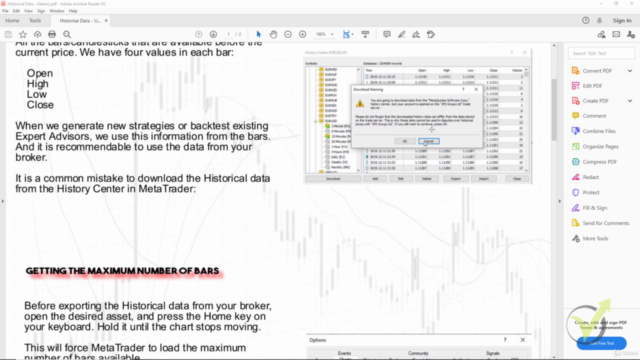This screenshot has width=640, height=360.
Task: Expand the Create PDF chevron
Action: click(630, 101)
